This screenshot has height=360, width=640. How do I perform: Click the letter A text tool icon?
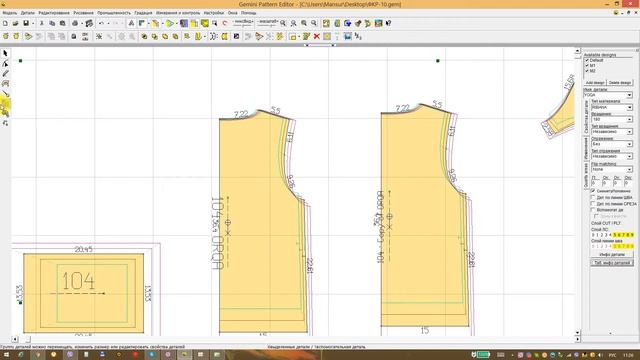tap(131, 24)
